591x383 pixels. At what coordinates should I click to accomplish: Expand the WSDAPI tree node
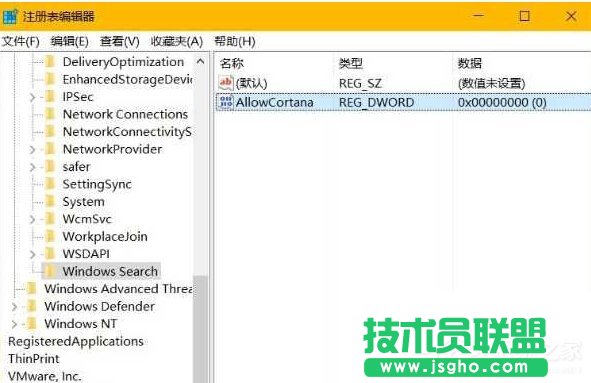33,254
